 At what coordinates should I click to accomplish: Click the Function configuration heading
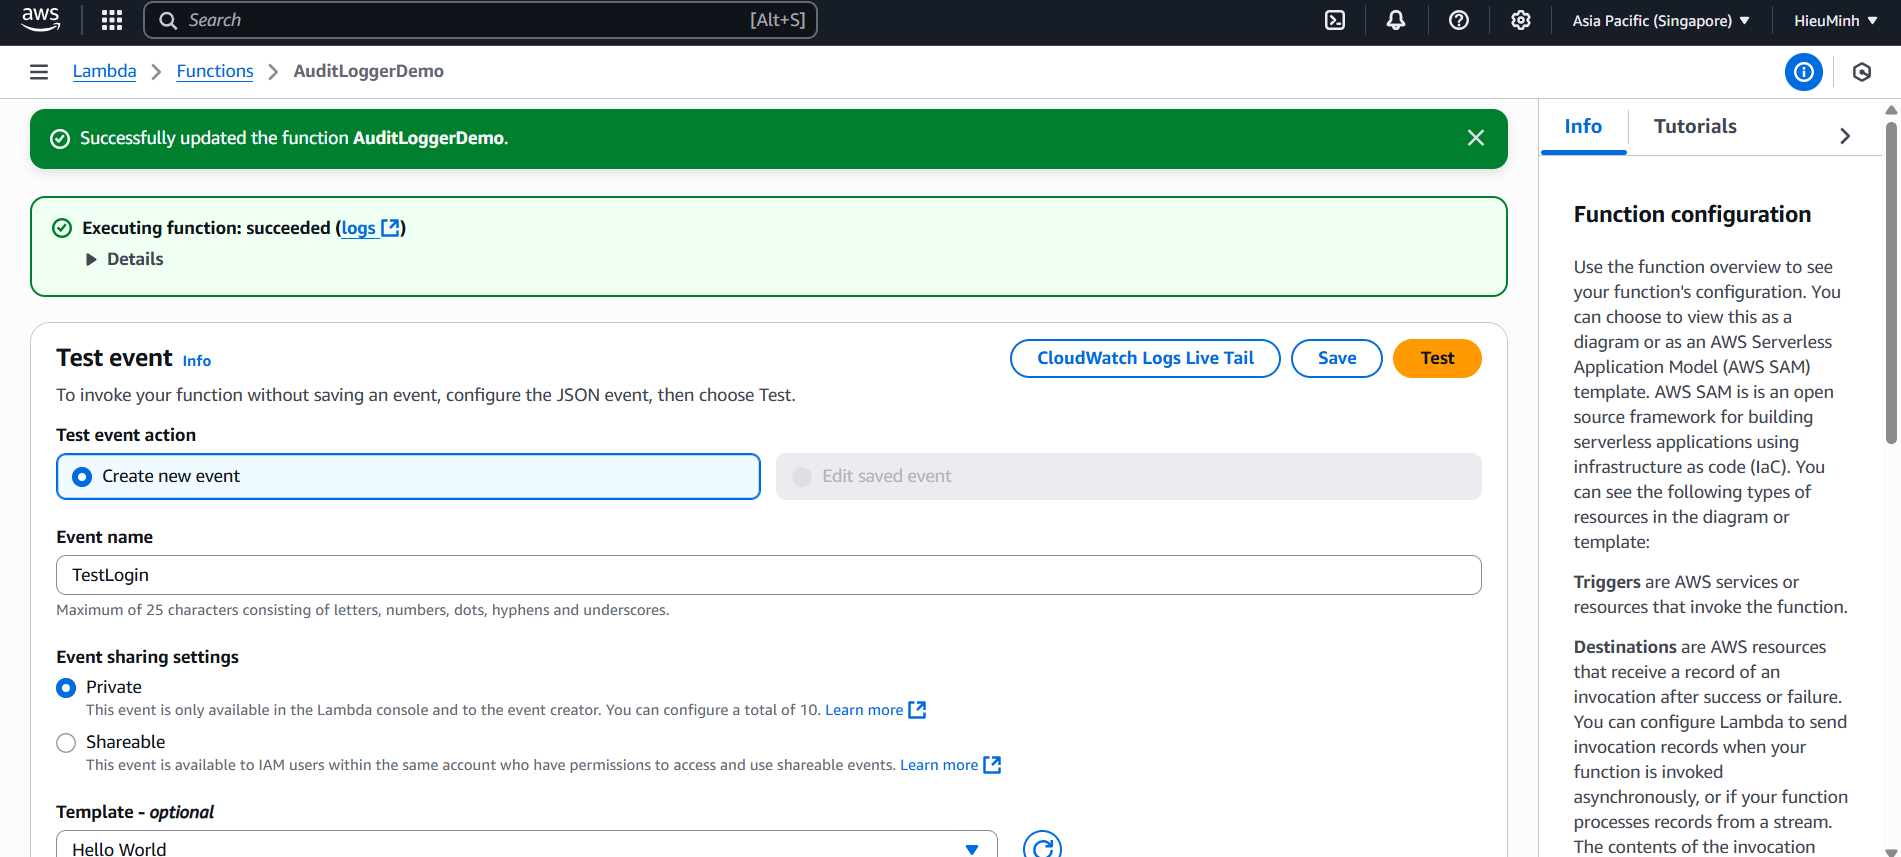[1692, 214]
